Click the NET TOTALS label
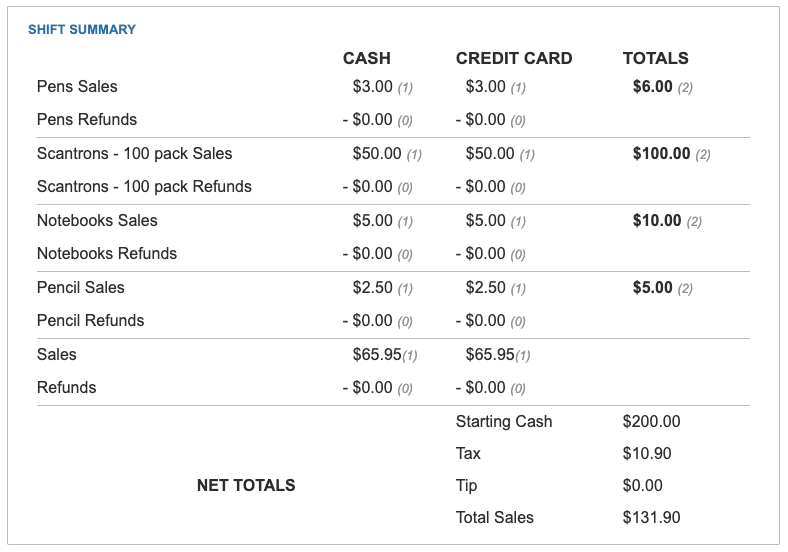Image resolution: width=788 pixels, height=552 pixels. 246,486
